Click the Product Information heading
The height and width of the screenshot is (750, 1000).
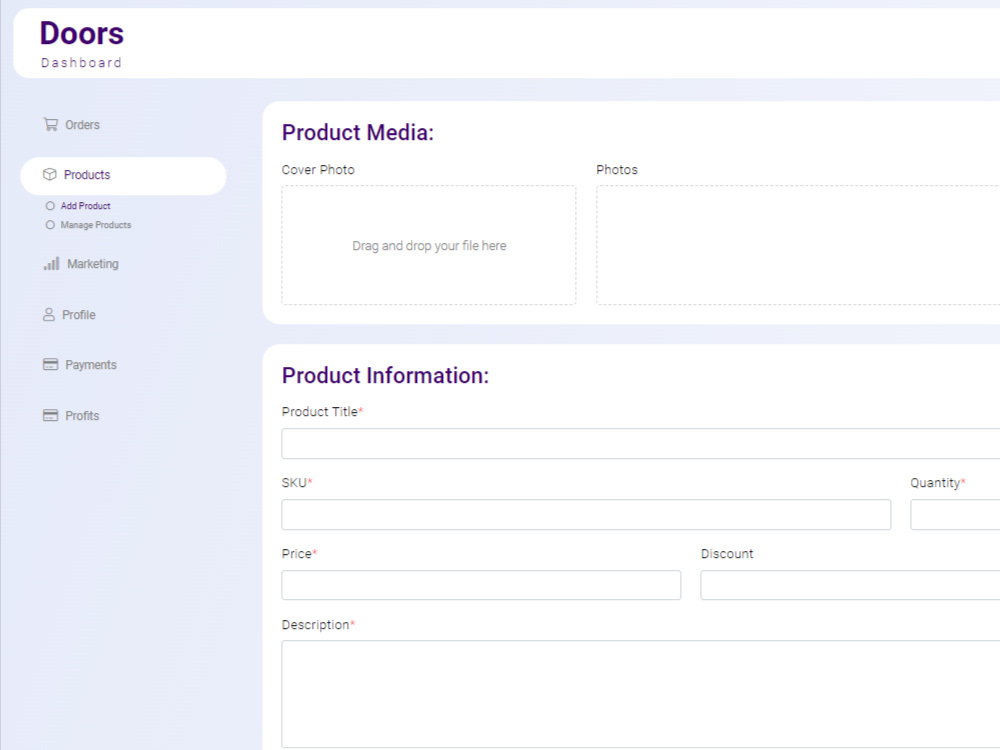tap(385, 376)
